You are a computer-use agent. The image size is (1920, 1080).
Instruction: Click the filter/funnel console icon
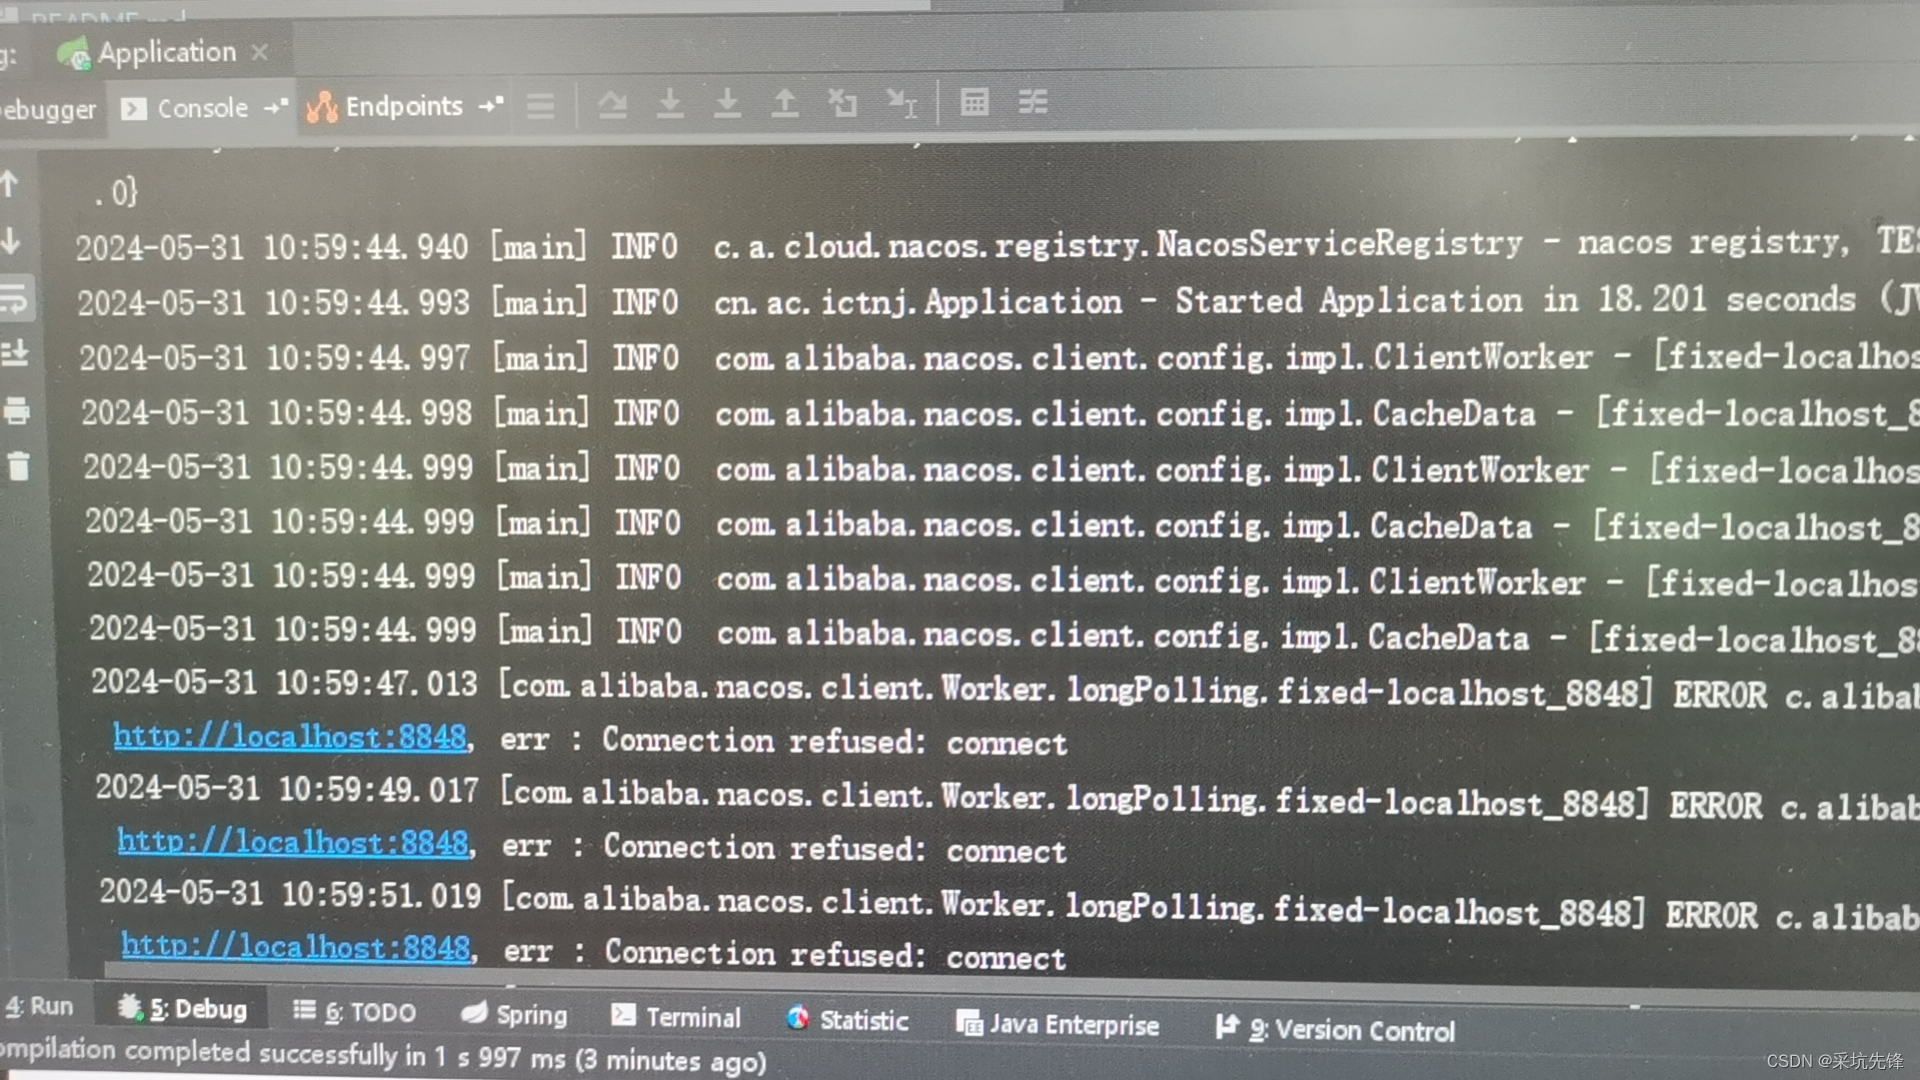1035,103
